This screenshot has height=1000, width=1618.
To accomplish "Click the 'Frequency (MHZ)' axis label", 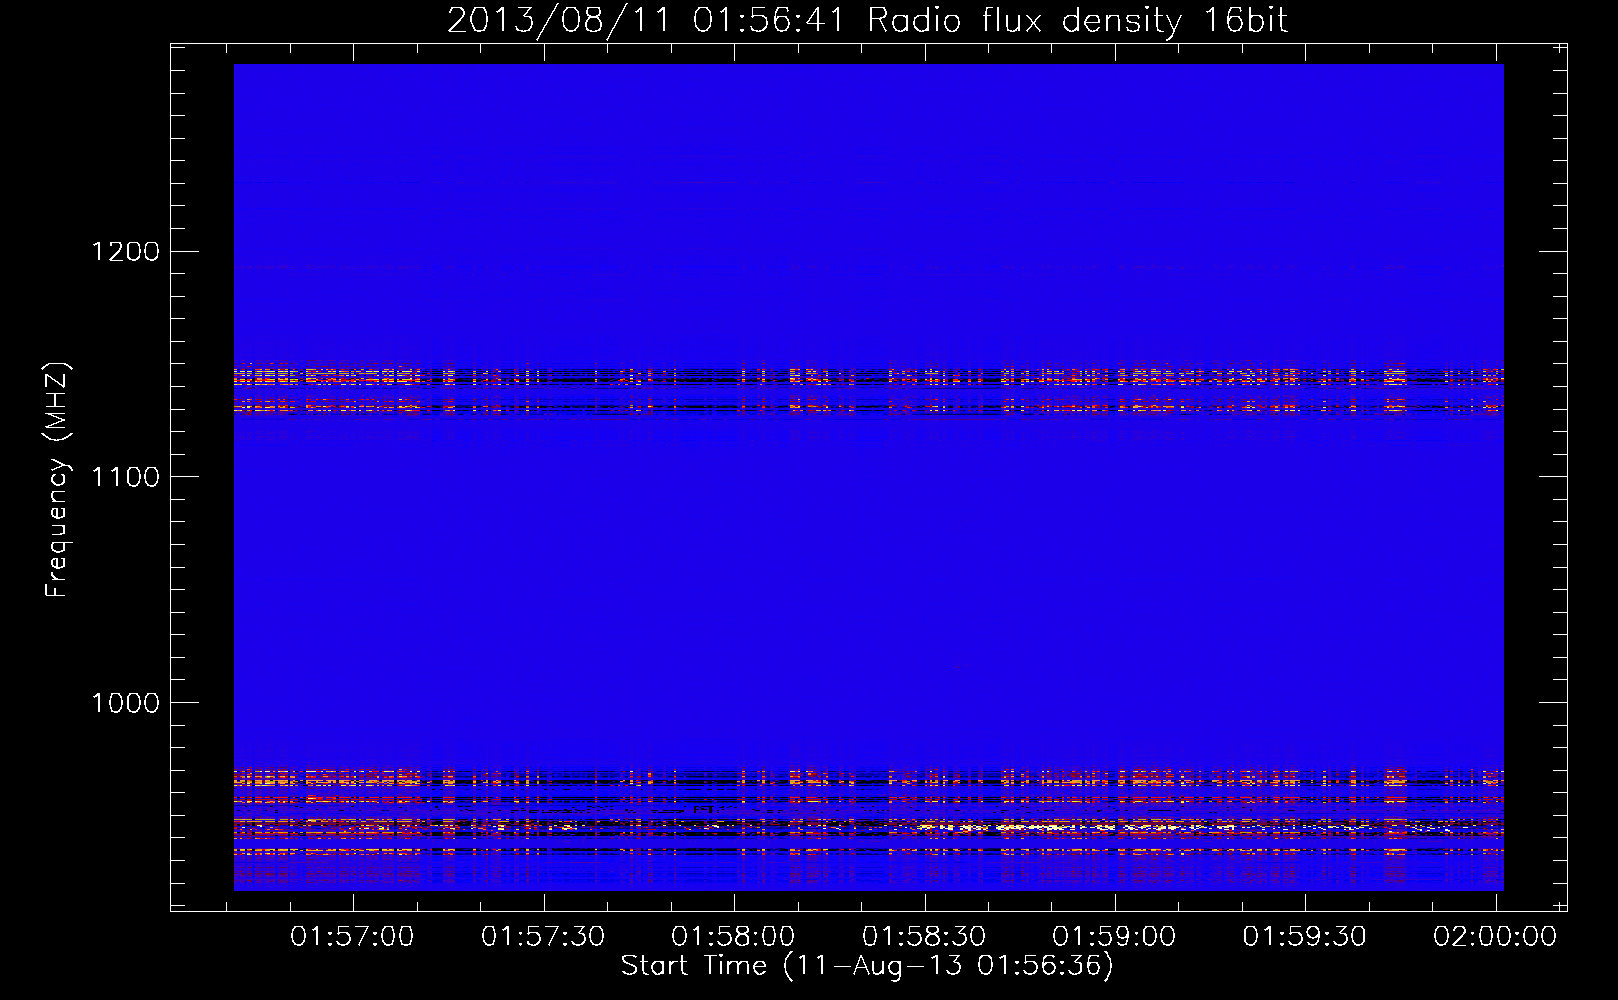I will (x=58, y=479).
